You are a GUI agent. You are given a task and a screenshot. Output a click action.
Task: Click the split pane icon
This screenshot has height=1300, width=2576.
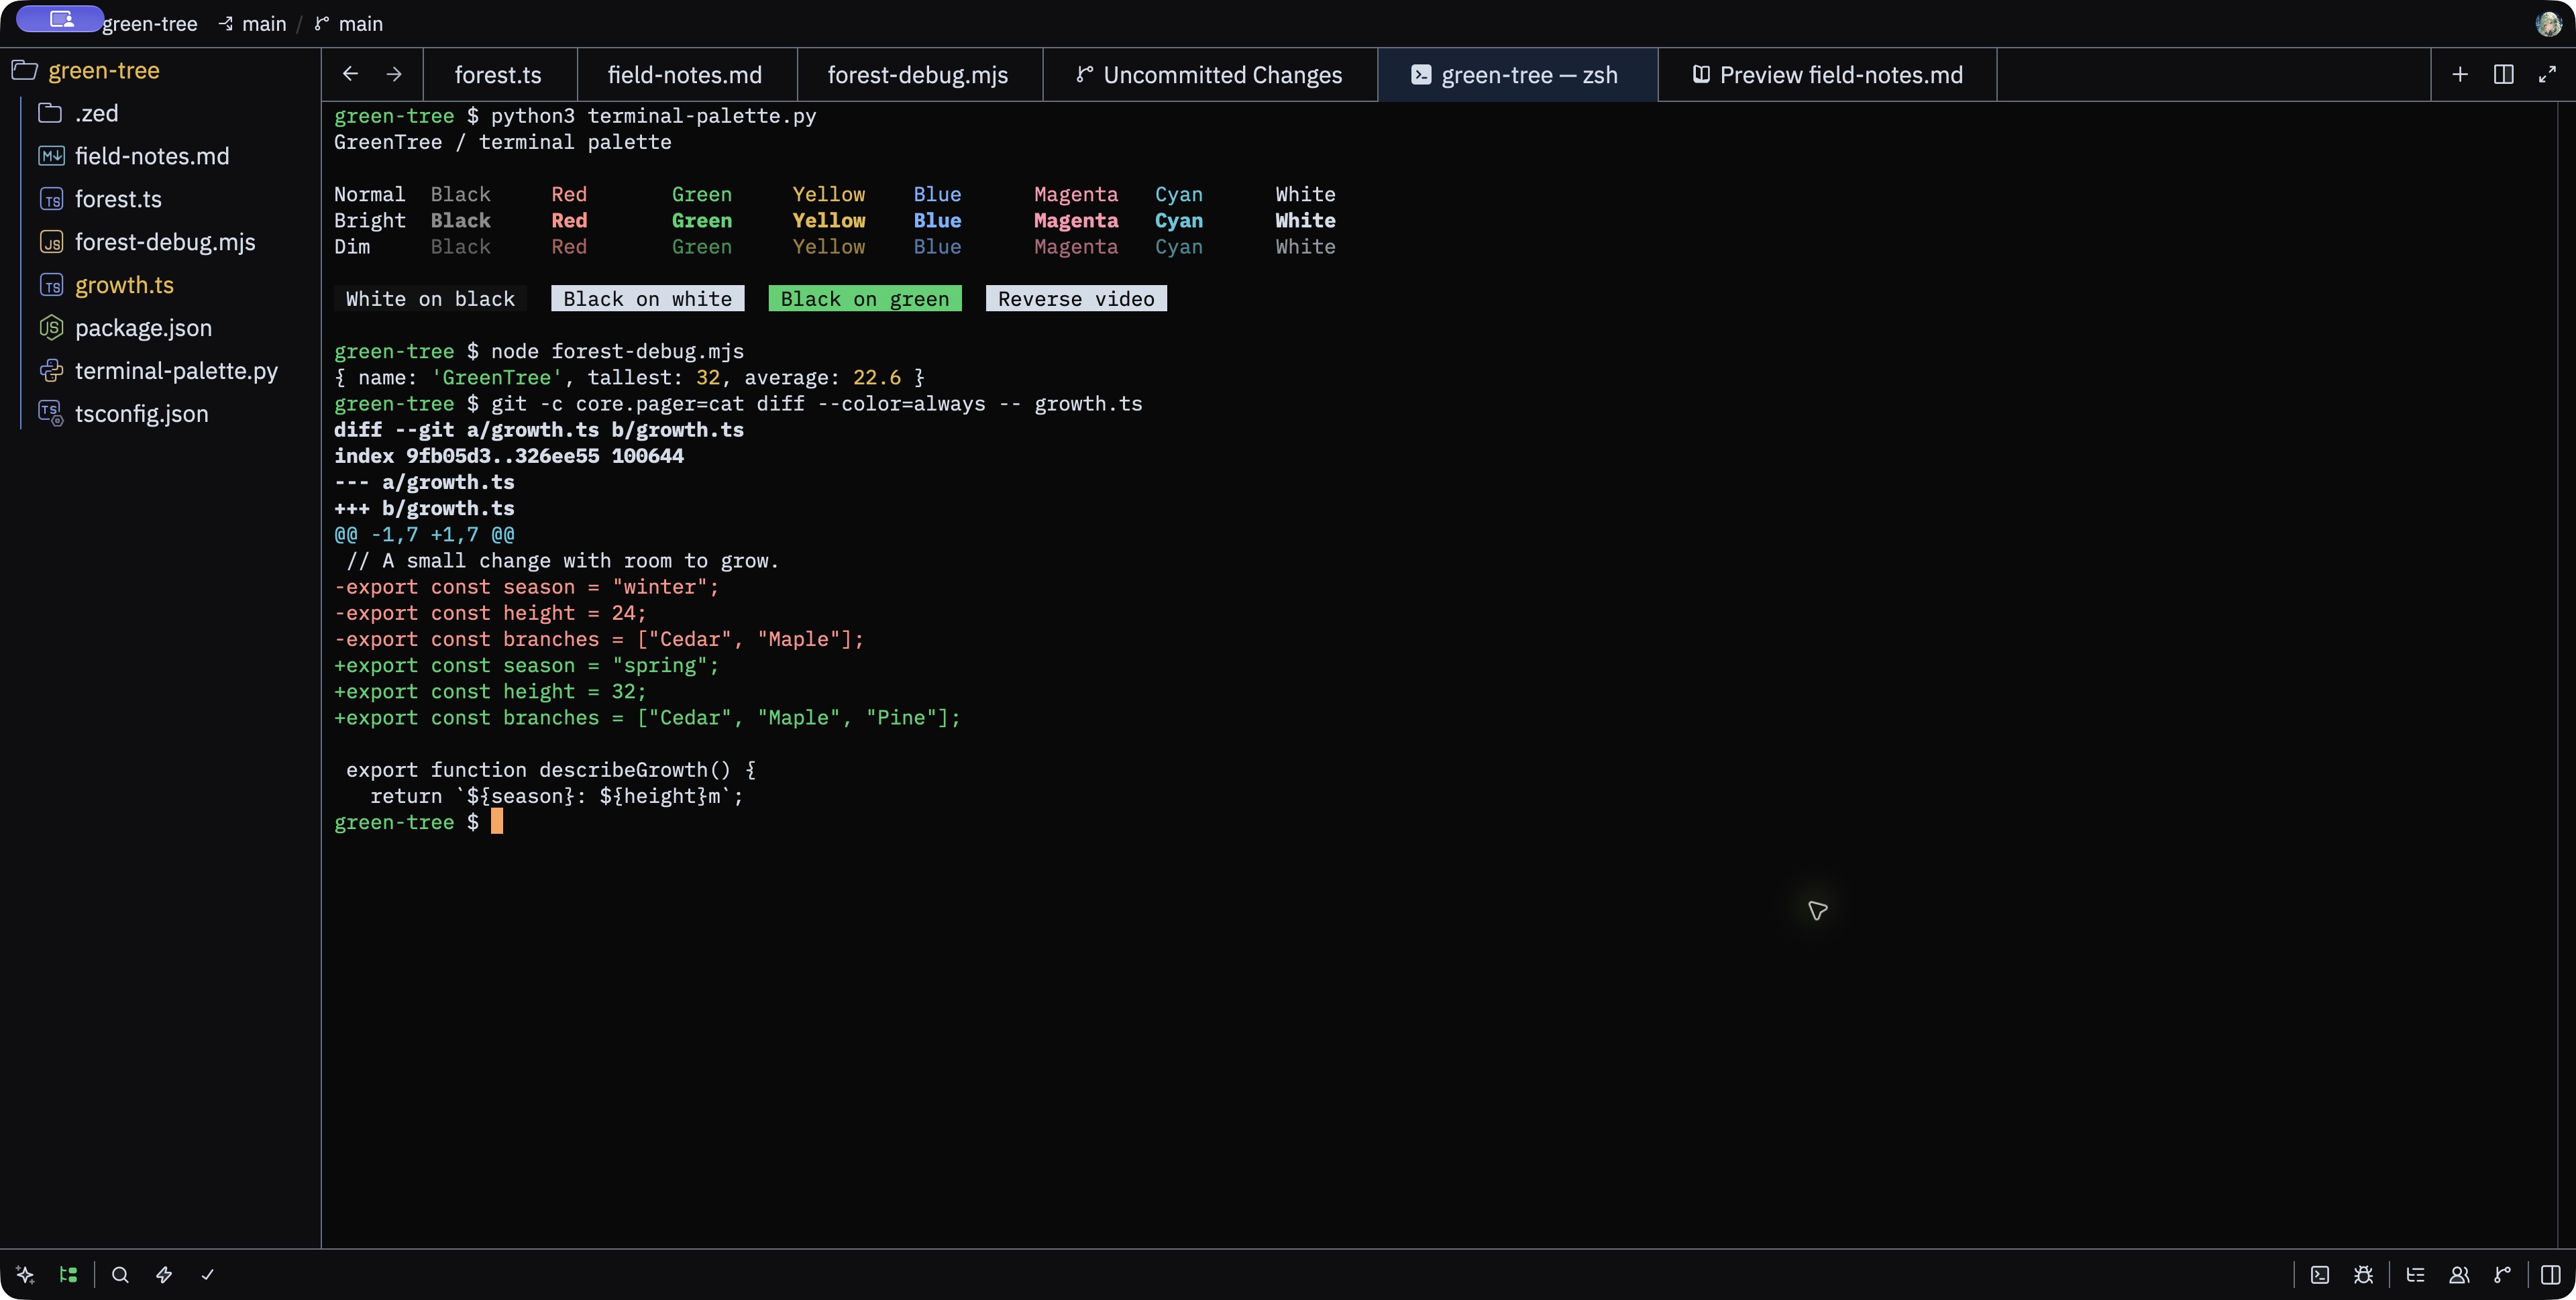(x=2503, y=74)
